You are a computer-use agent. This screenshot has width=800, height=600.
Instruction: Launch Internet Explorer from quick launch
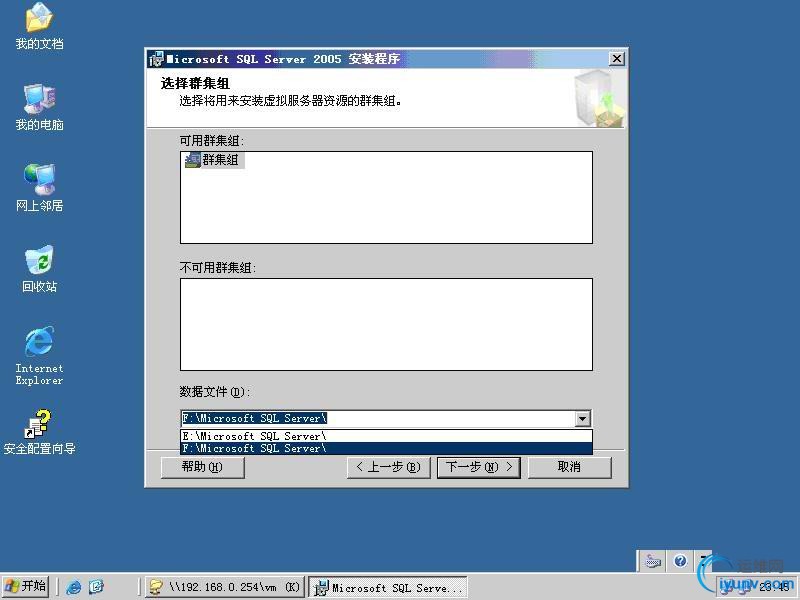(x=74, y=587)
